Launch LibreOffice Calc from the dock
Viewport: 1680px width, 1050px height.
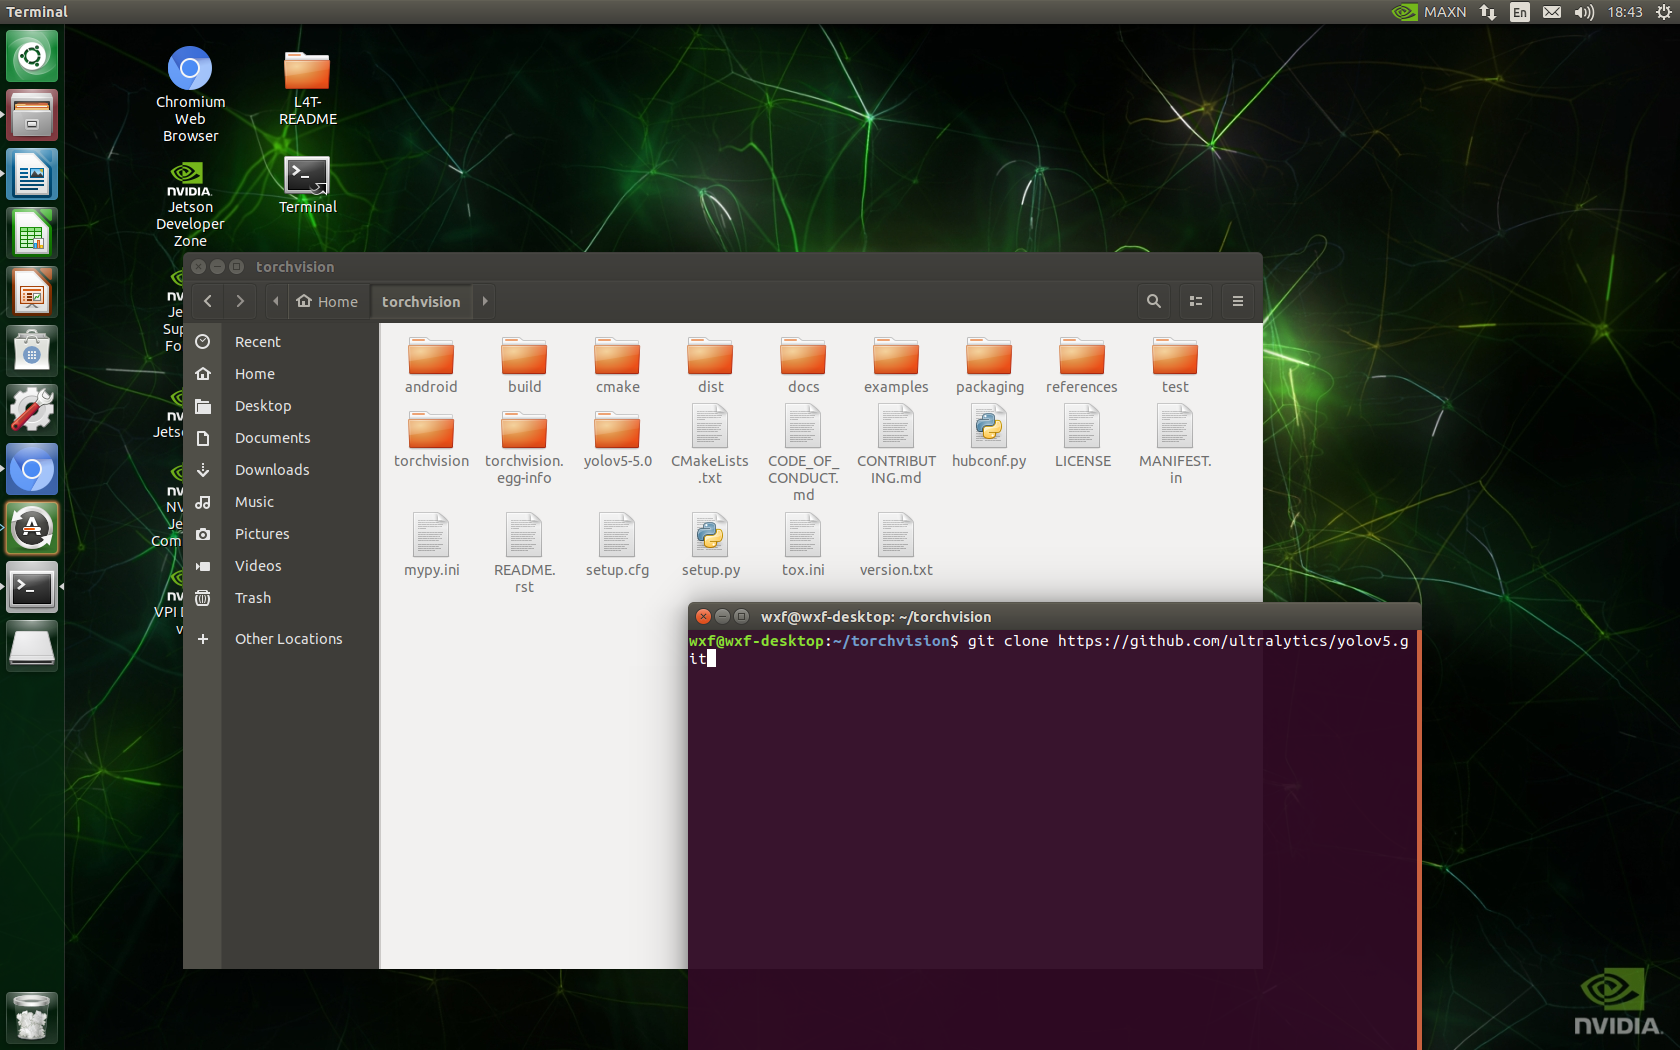click(x=31, y=232)
